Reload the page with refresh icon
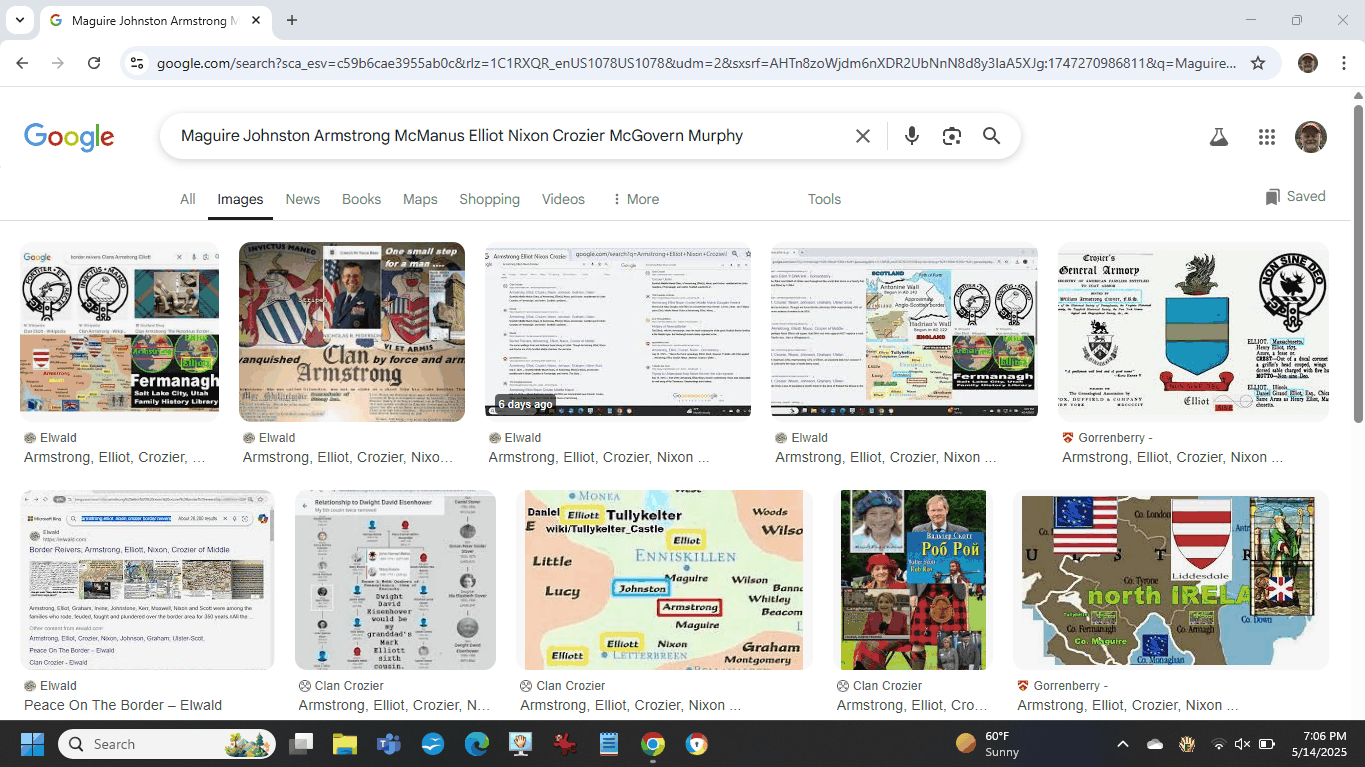 (x=94, y=63)
